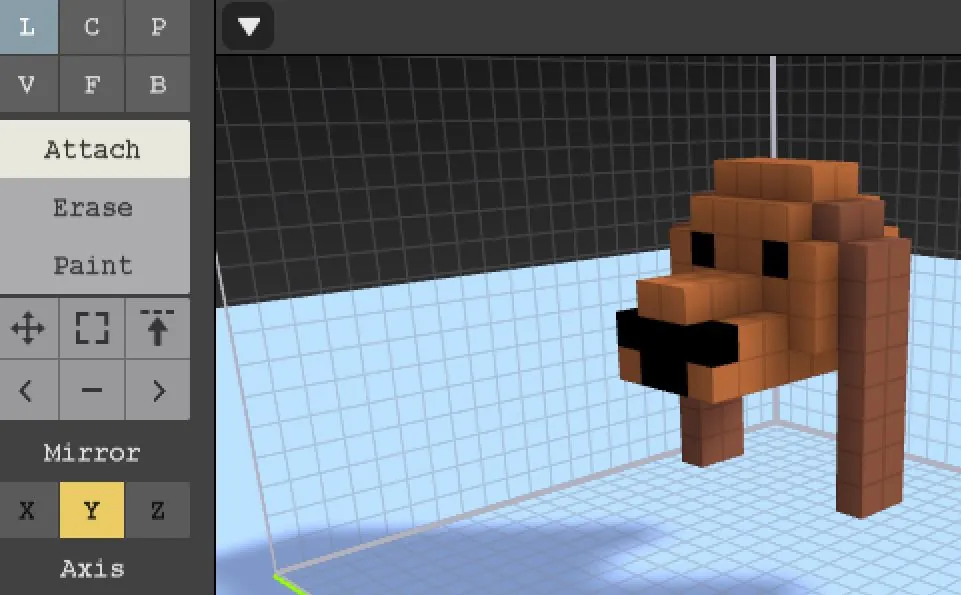Disable the highlighted Y axis mirror

click(92, 510)
